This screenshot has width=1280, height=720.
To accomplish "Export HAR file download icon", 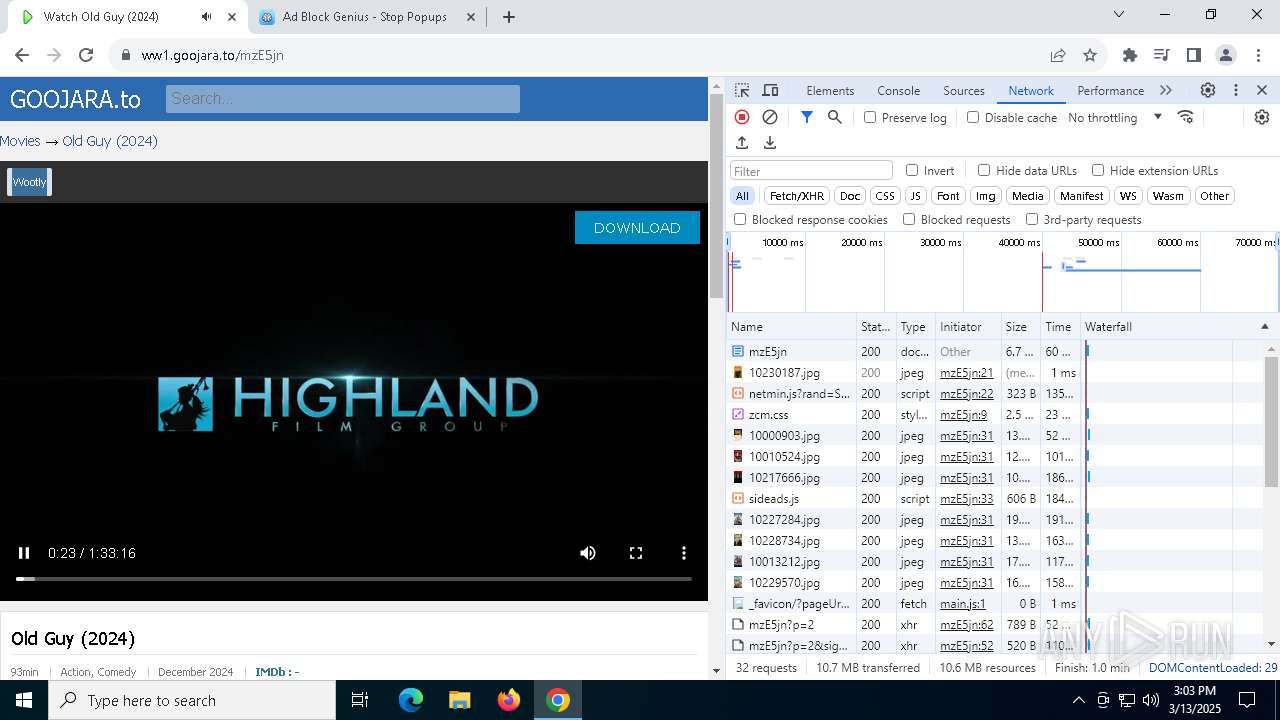I will [770, 143].
